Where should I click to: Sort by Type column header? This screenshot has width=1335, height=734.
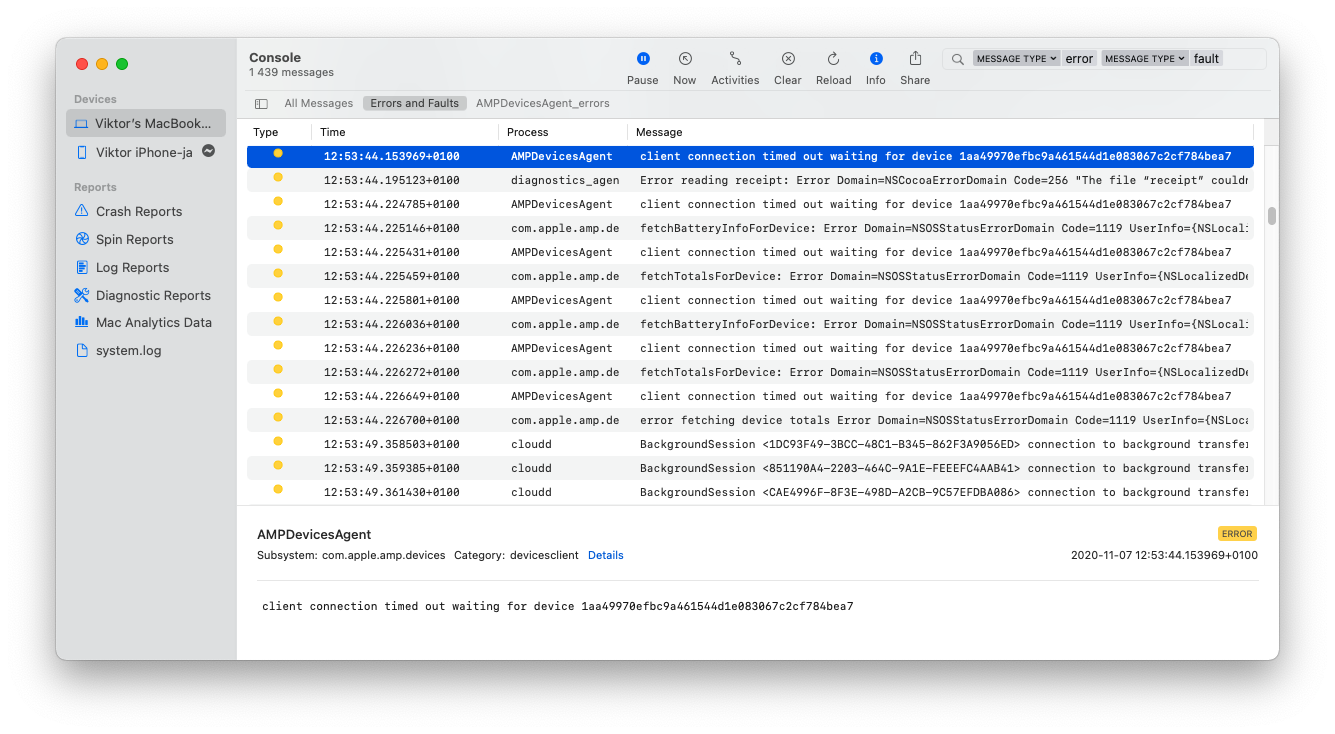(x=266, y=132)
